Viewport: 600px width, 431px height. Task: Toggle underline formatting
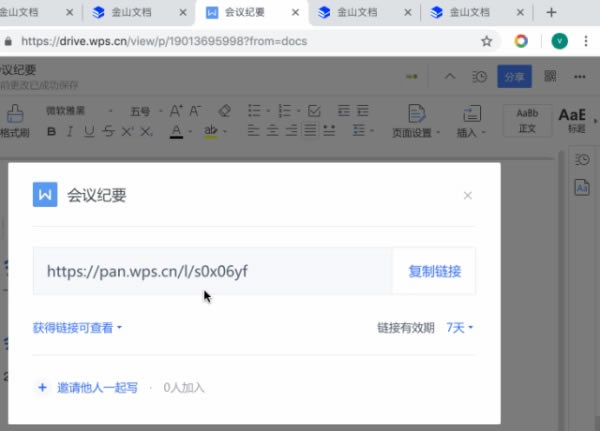pos(89,132)
